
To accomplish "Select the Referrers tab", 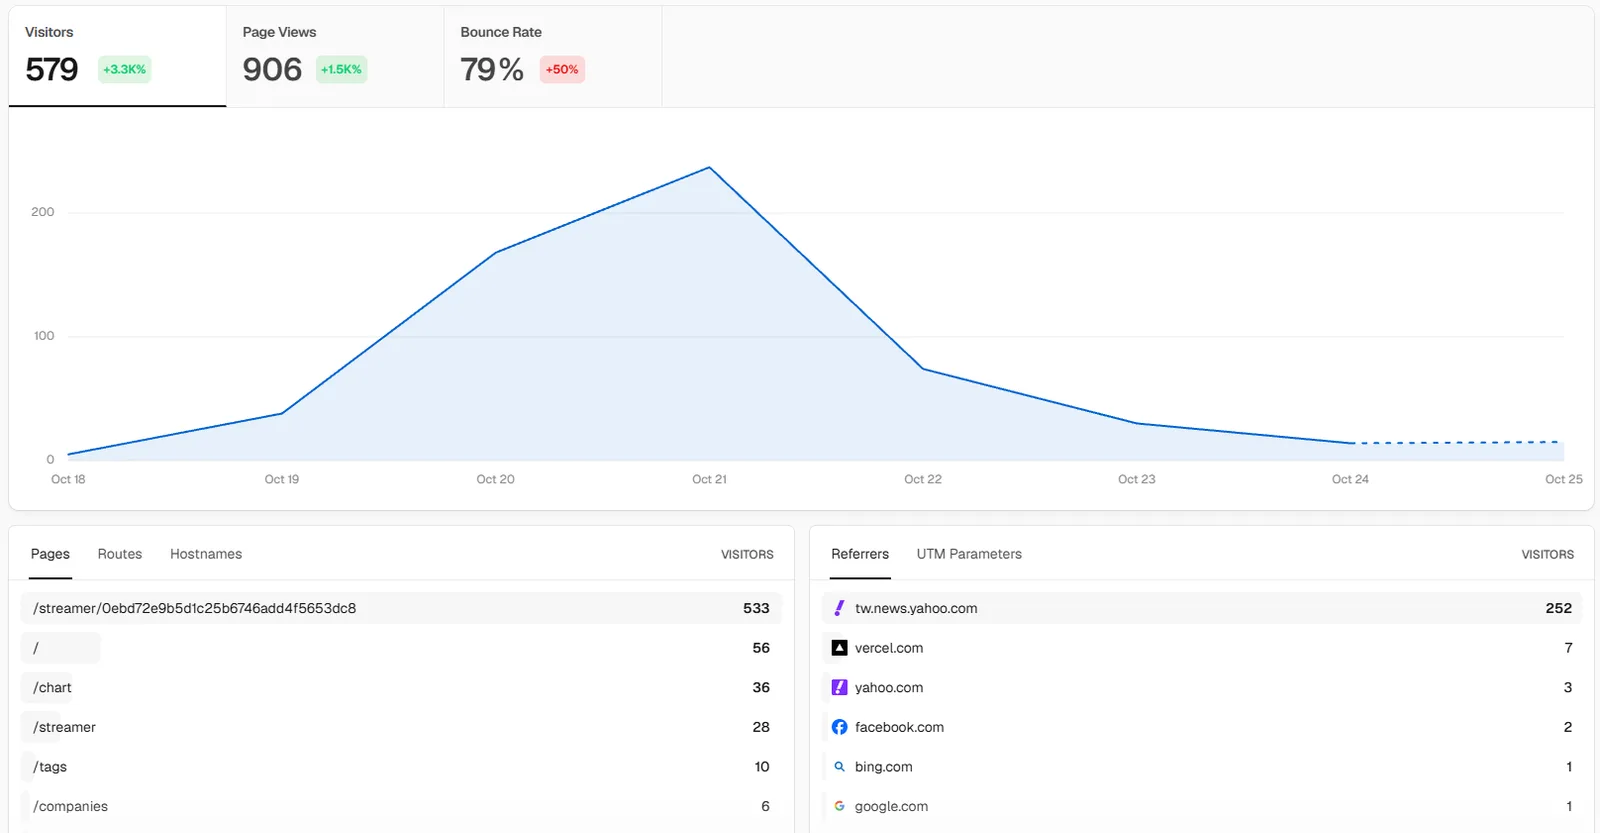I will 860,554.
